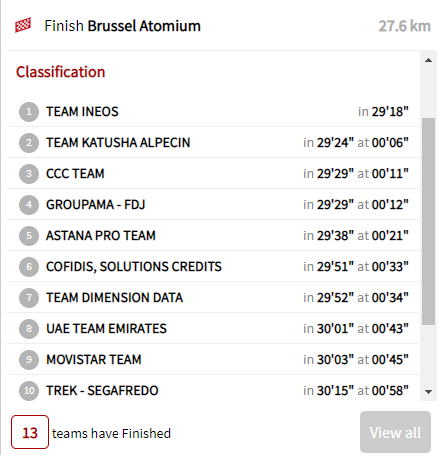Image resolution: width=442 pixels, height=461 pixels.
Task: Click the rank 6 badge beside Cofidis
Action: click(x=29, y=267)
